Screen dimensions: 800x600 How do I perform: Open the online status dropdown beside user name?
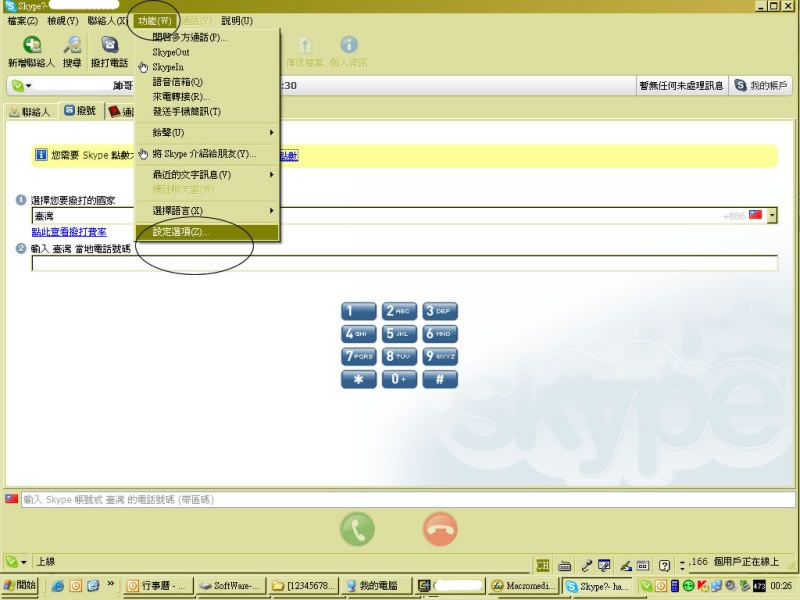21,86
